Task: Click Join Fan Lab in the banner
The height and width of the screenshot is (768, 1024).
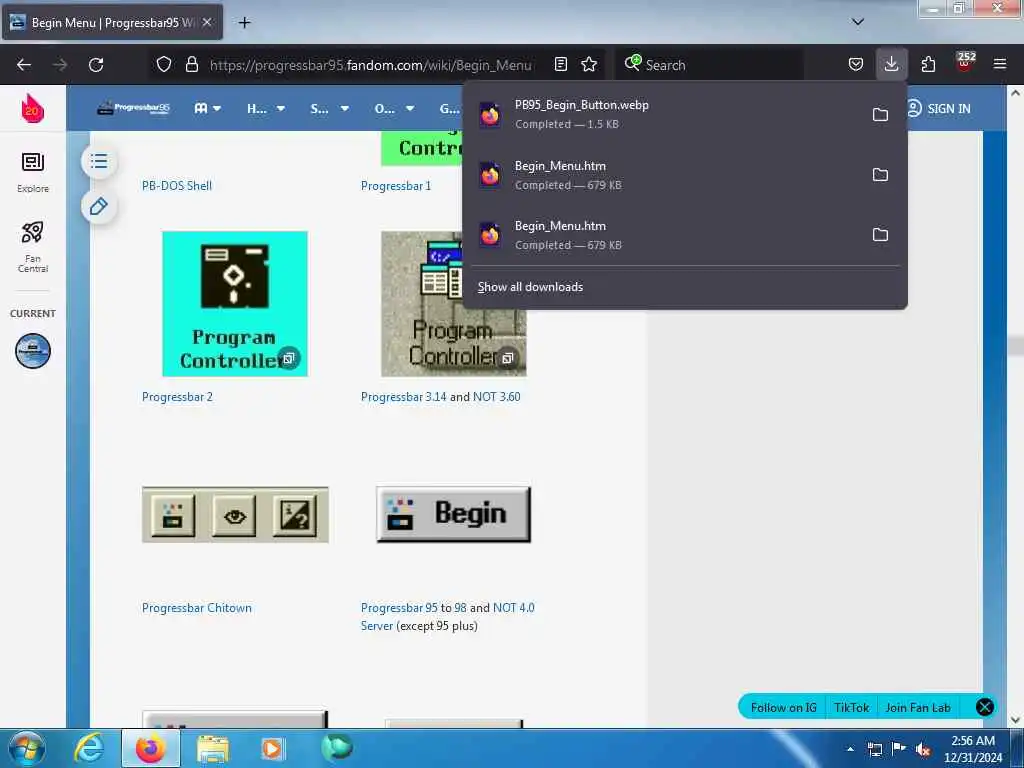Action: click(918, 707)
